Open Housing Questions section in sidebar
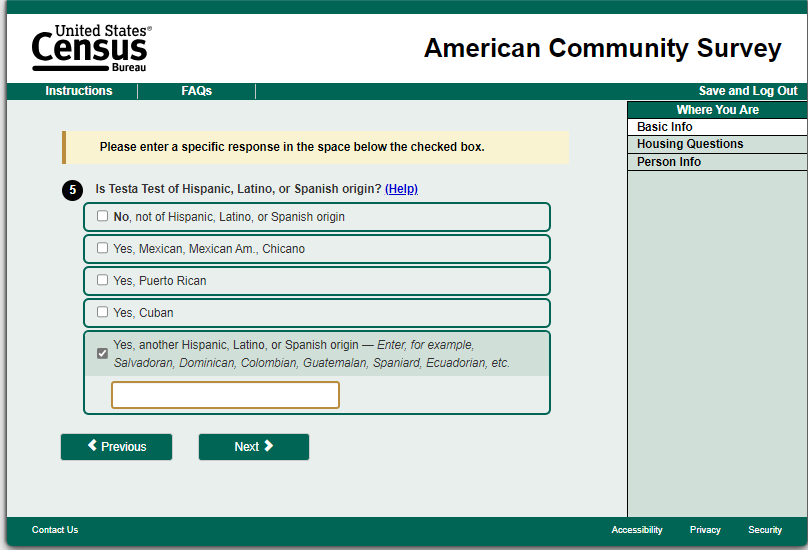 pyautogui.click(x=690, y=144)
